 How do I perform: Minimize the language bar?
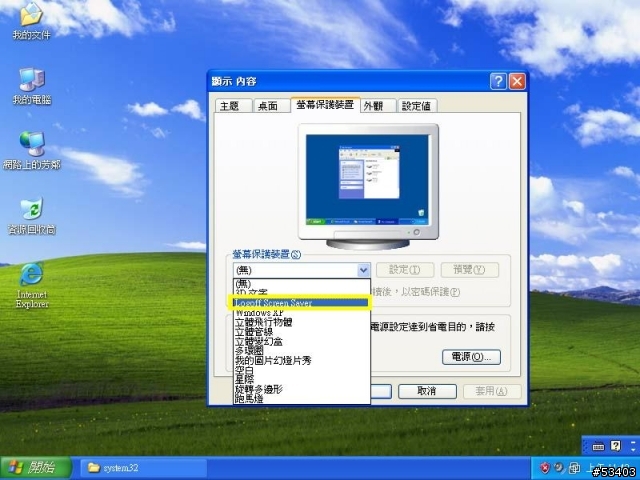[633, 442]
